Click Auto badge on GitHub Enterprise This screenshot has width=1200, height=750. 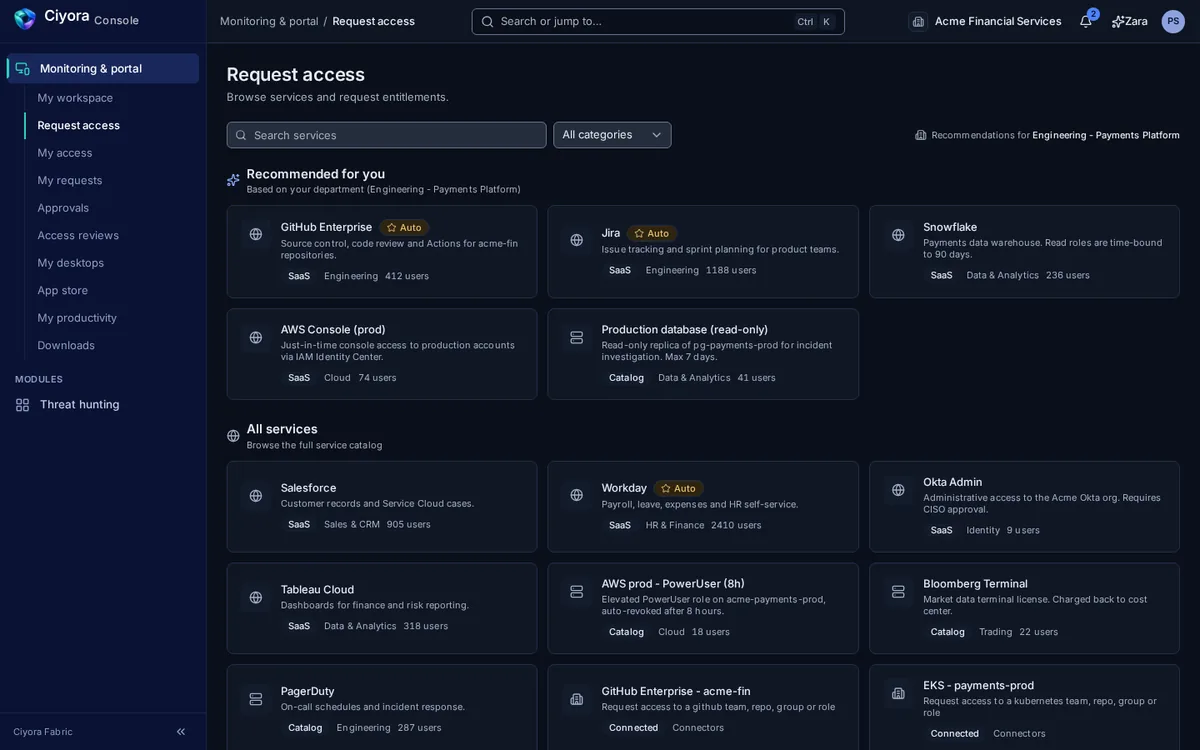coord(404,228)
